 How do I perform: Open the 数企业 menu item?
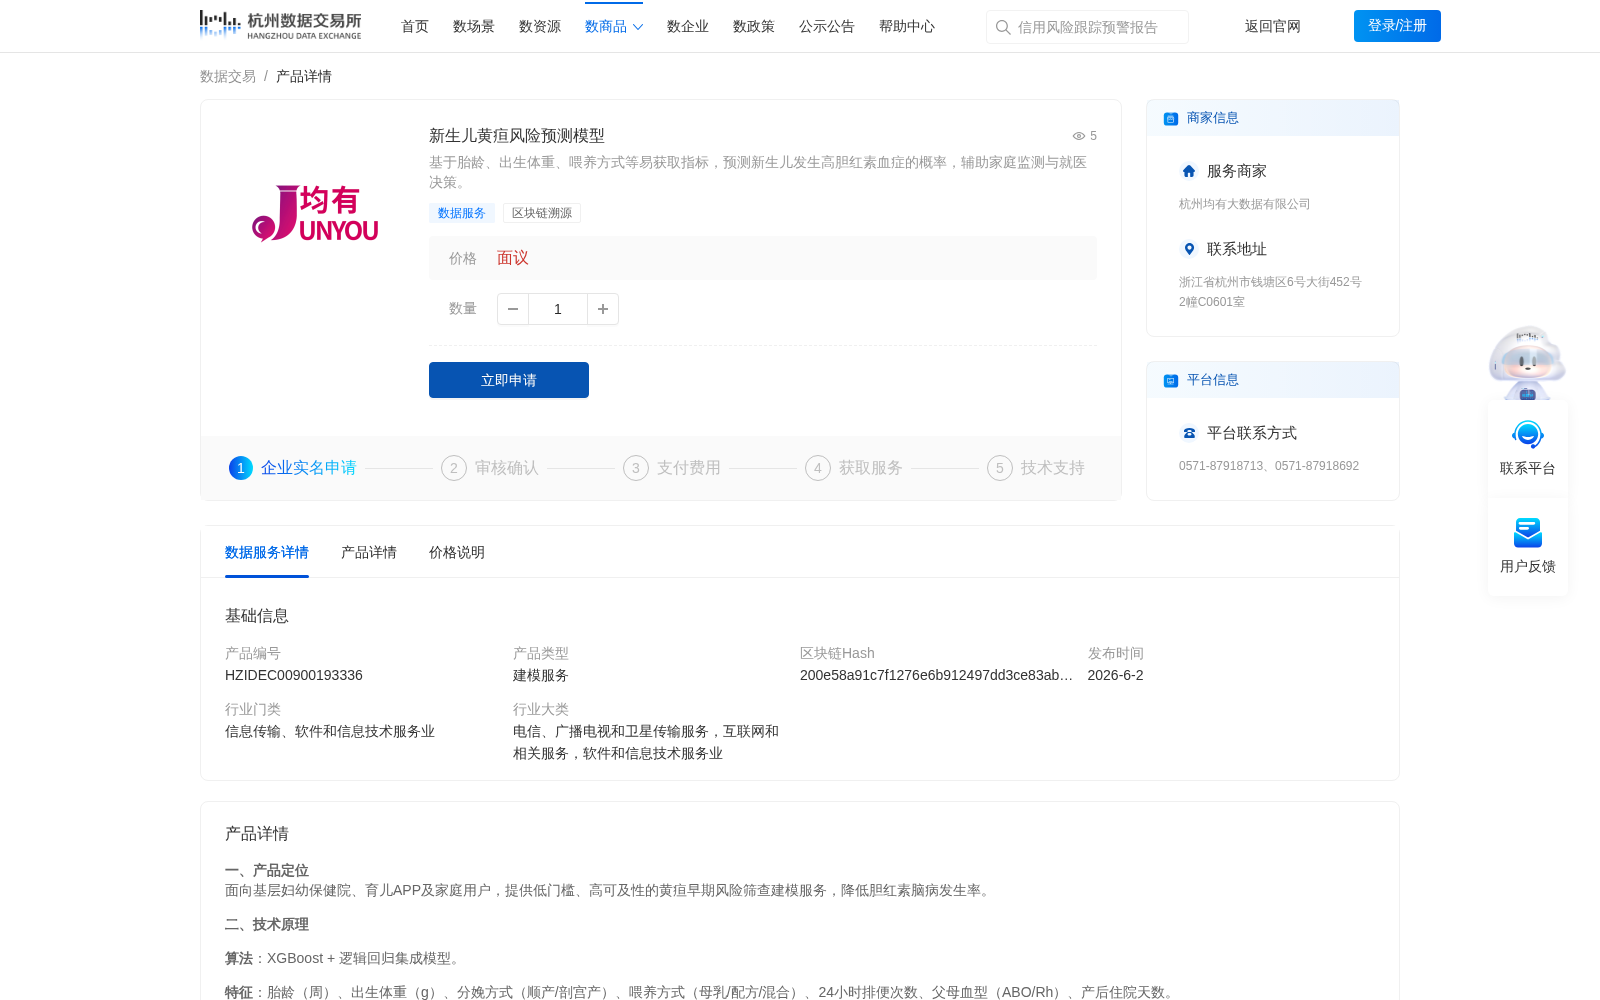pos(688,27)
